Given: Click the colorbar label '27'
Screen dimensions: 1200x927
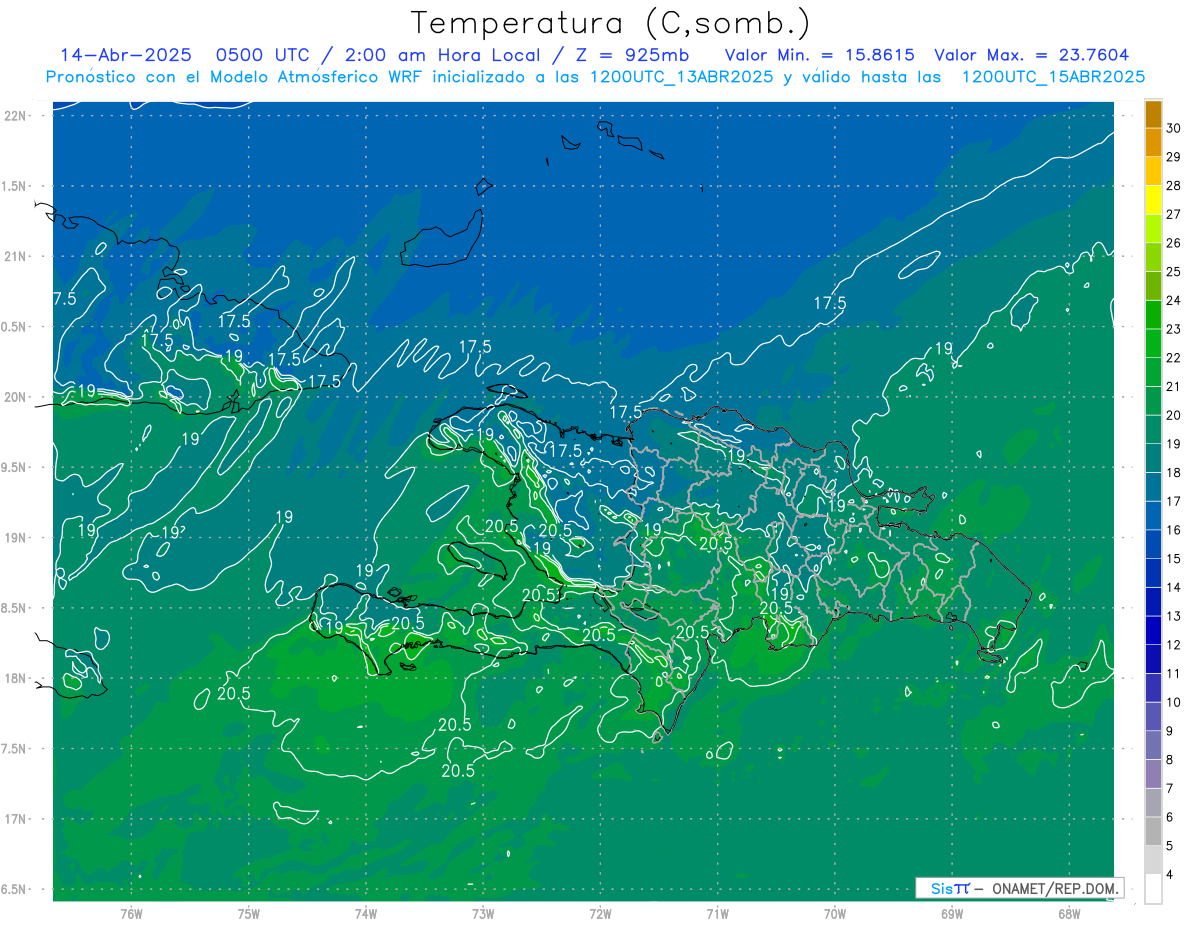Looking at the screenshot, I should click(1174, 214).
